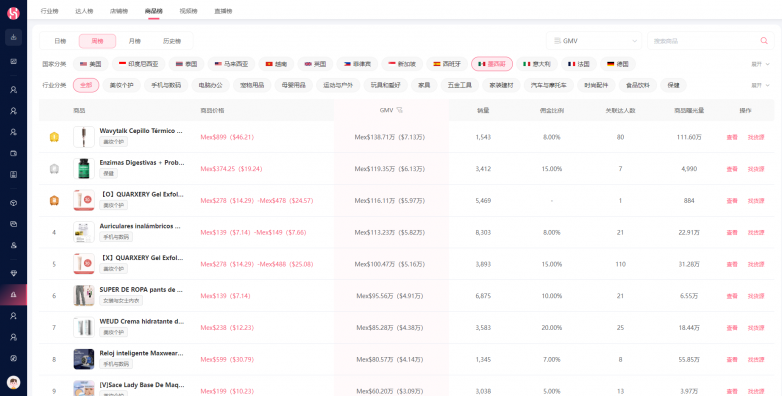This screenshot has width=782, height=396.
Task: Open the Wavytalk Cepillo Térmico product thumbnail
Action: (84, 137)
